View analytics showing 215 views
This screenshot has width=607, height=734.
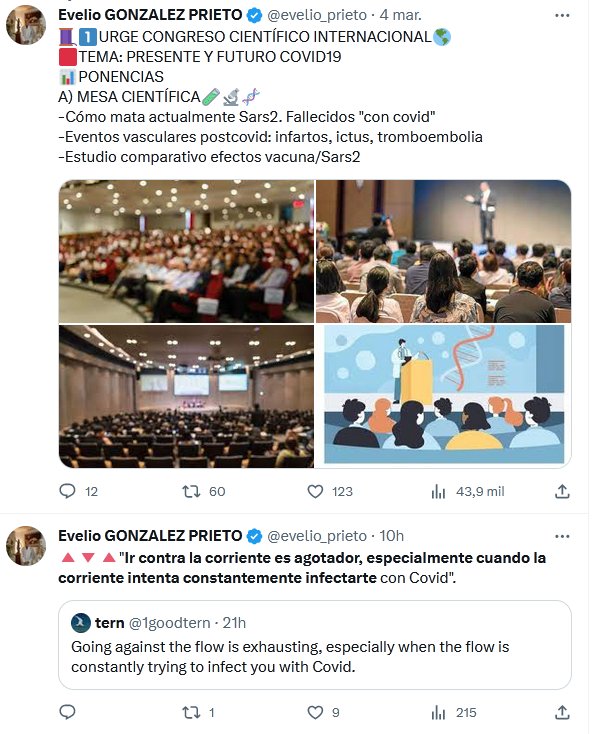coord(438,712)
